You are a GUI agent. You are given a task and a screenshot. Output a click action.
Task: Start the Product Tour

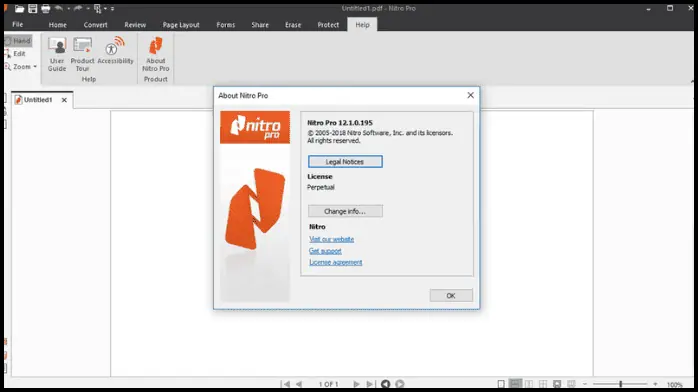click(82, 54)
